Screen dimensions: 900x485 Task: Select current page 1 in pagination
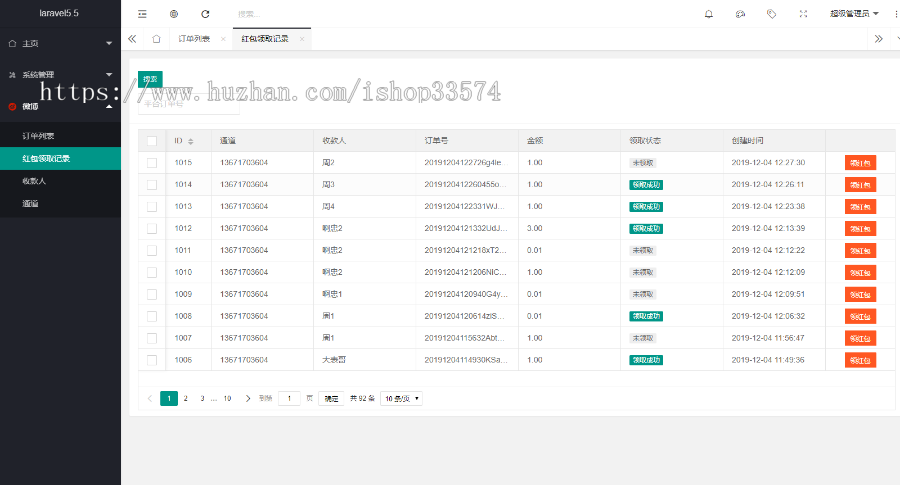(x=169, y=398)
